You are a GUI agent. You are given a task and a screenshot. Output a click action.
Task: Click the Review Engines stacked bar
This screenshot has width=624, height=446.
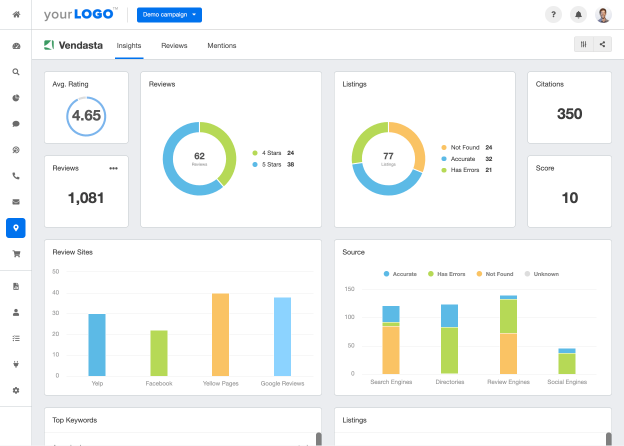508,335
